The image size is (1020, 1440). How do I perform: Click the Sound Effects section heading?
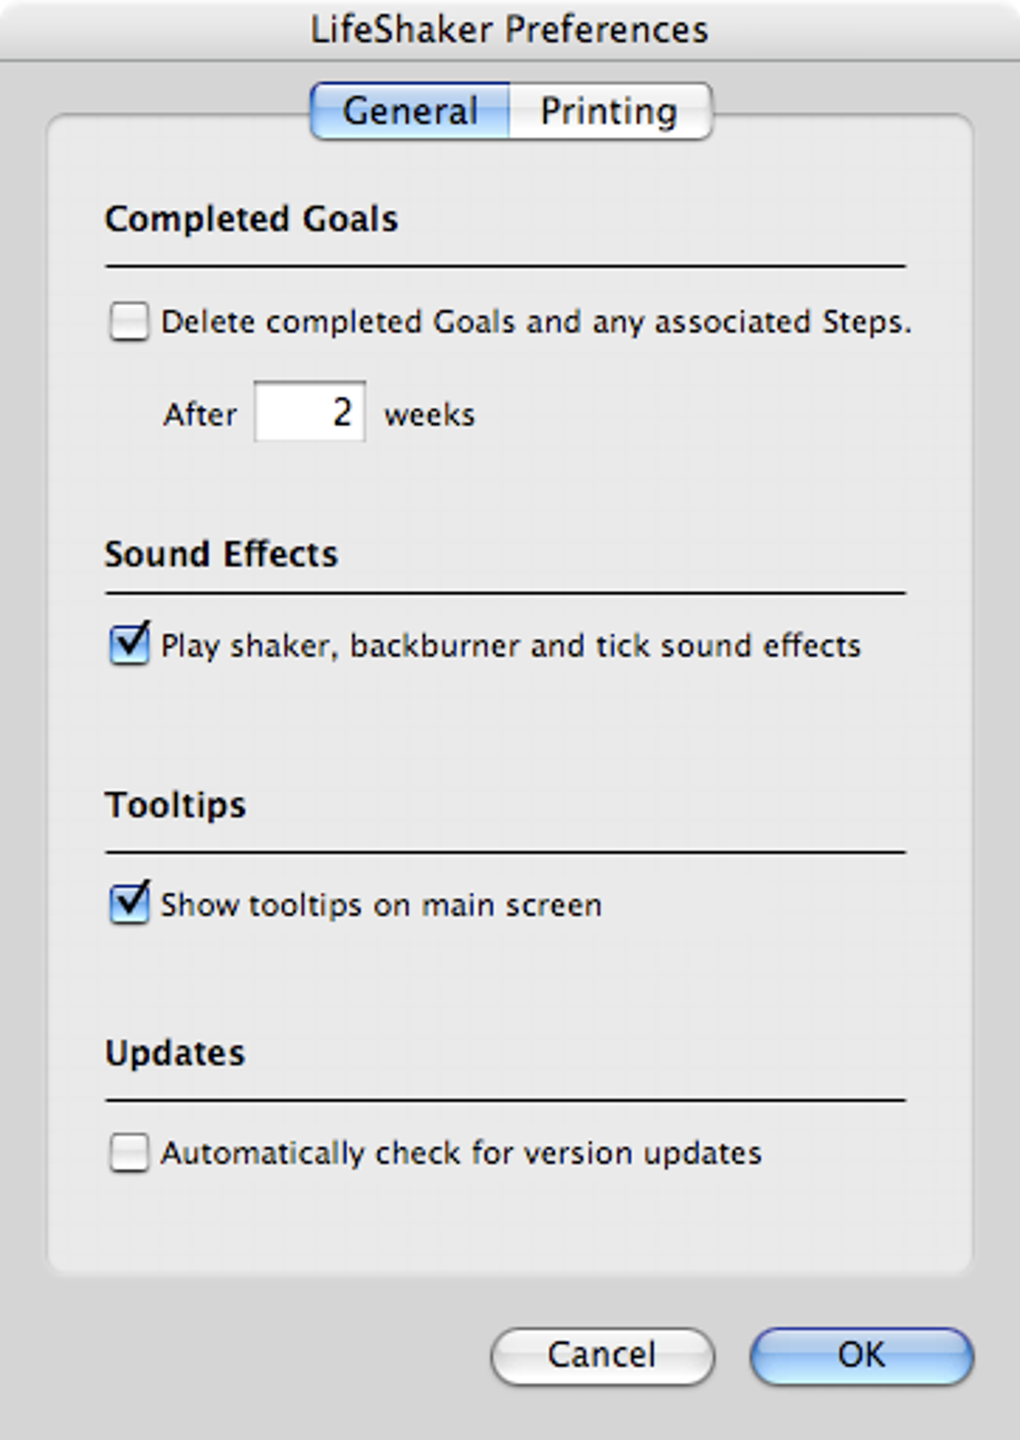pyautogui.click(x=221, y=554)
